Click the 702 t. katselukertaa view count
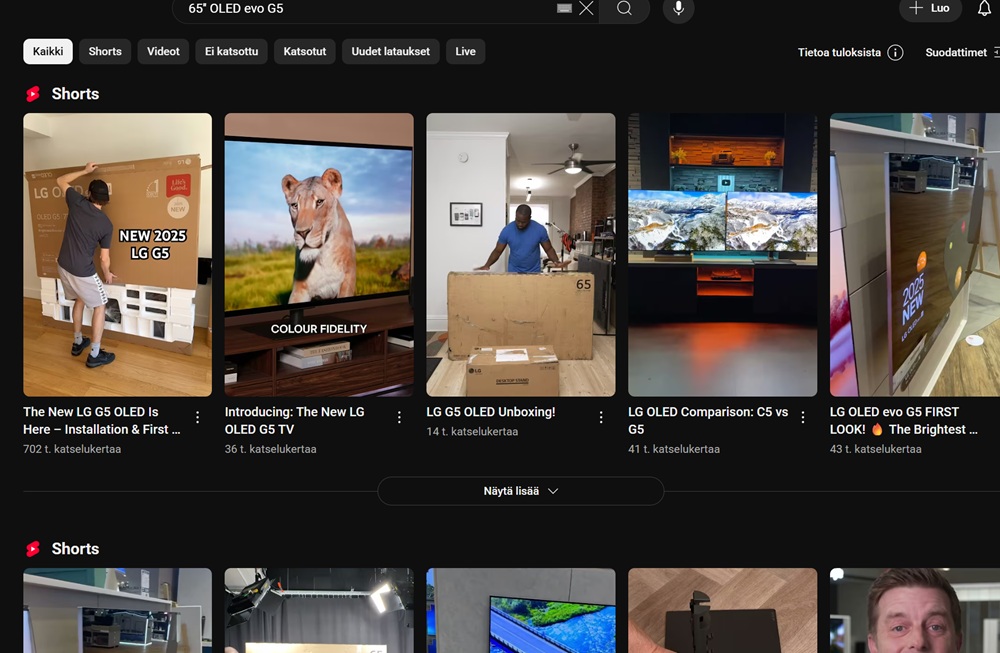This screenshot has height=653, width=1000. 72,449
